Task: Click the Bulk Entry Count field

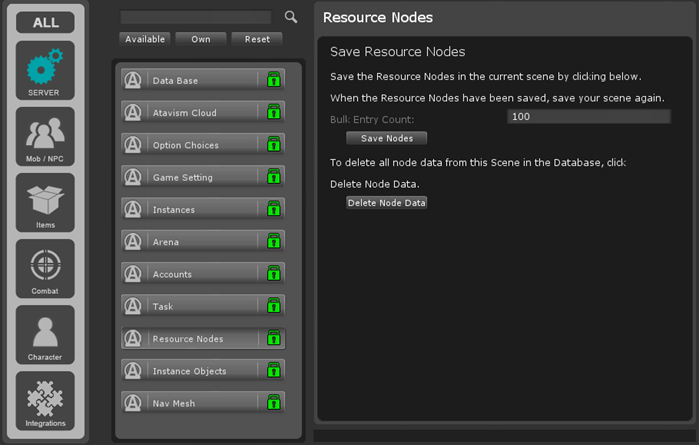Action: (x=587, y=117)
